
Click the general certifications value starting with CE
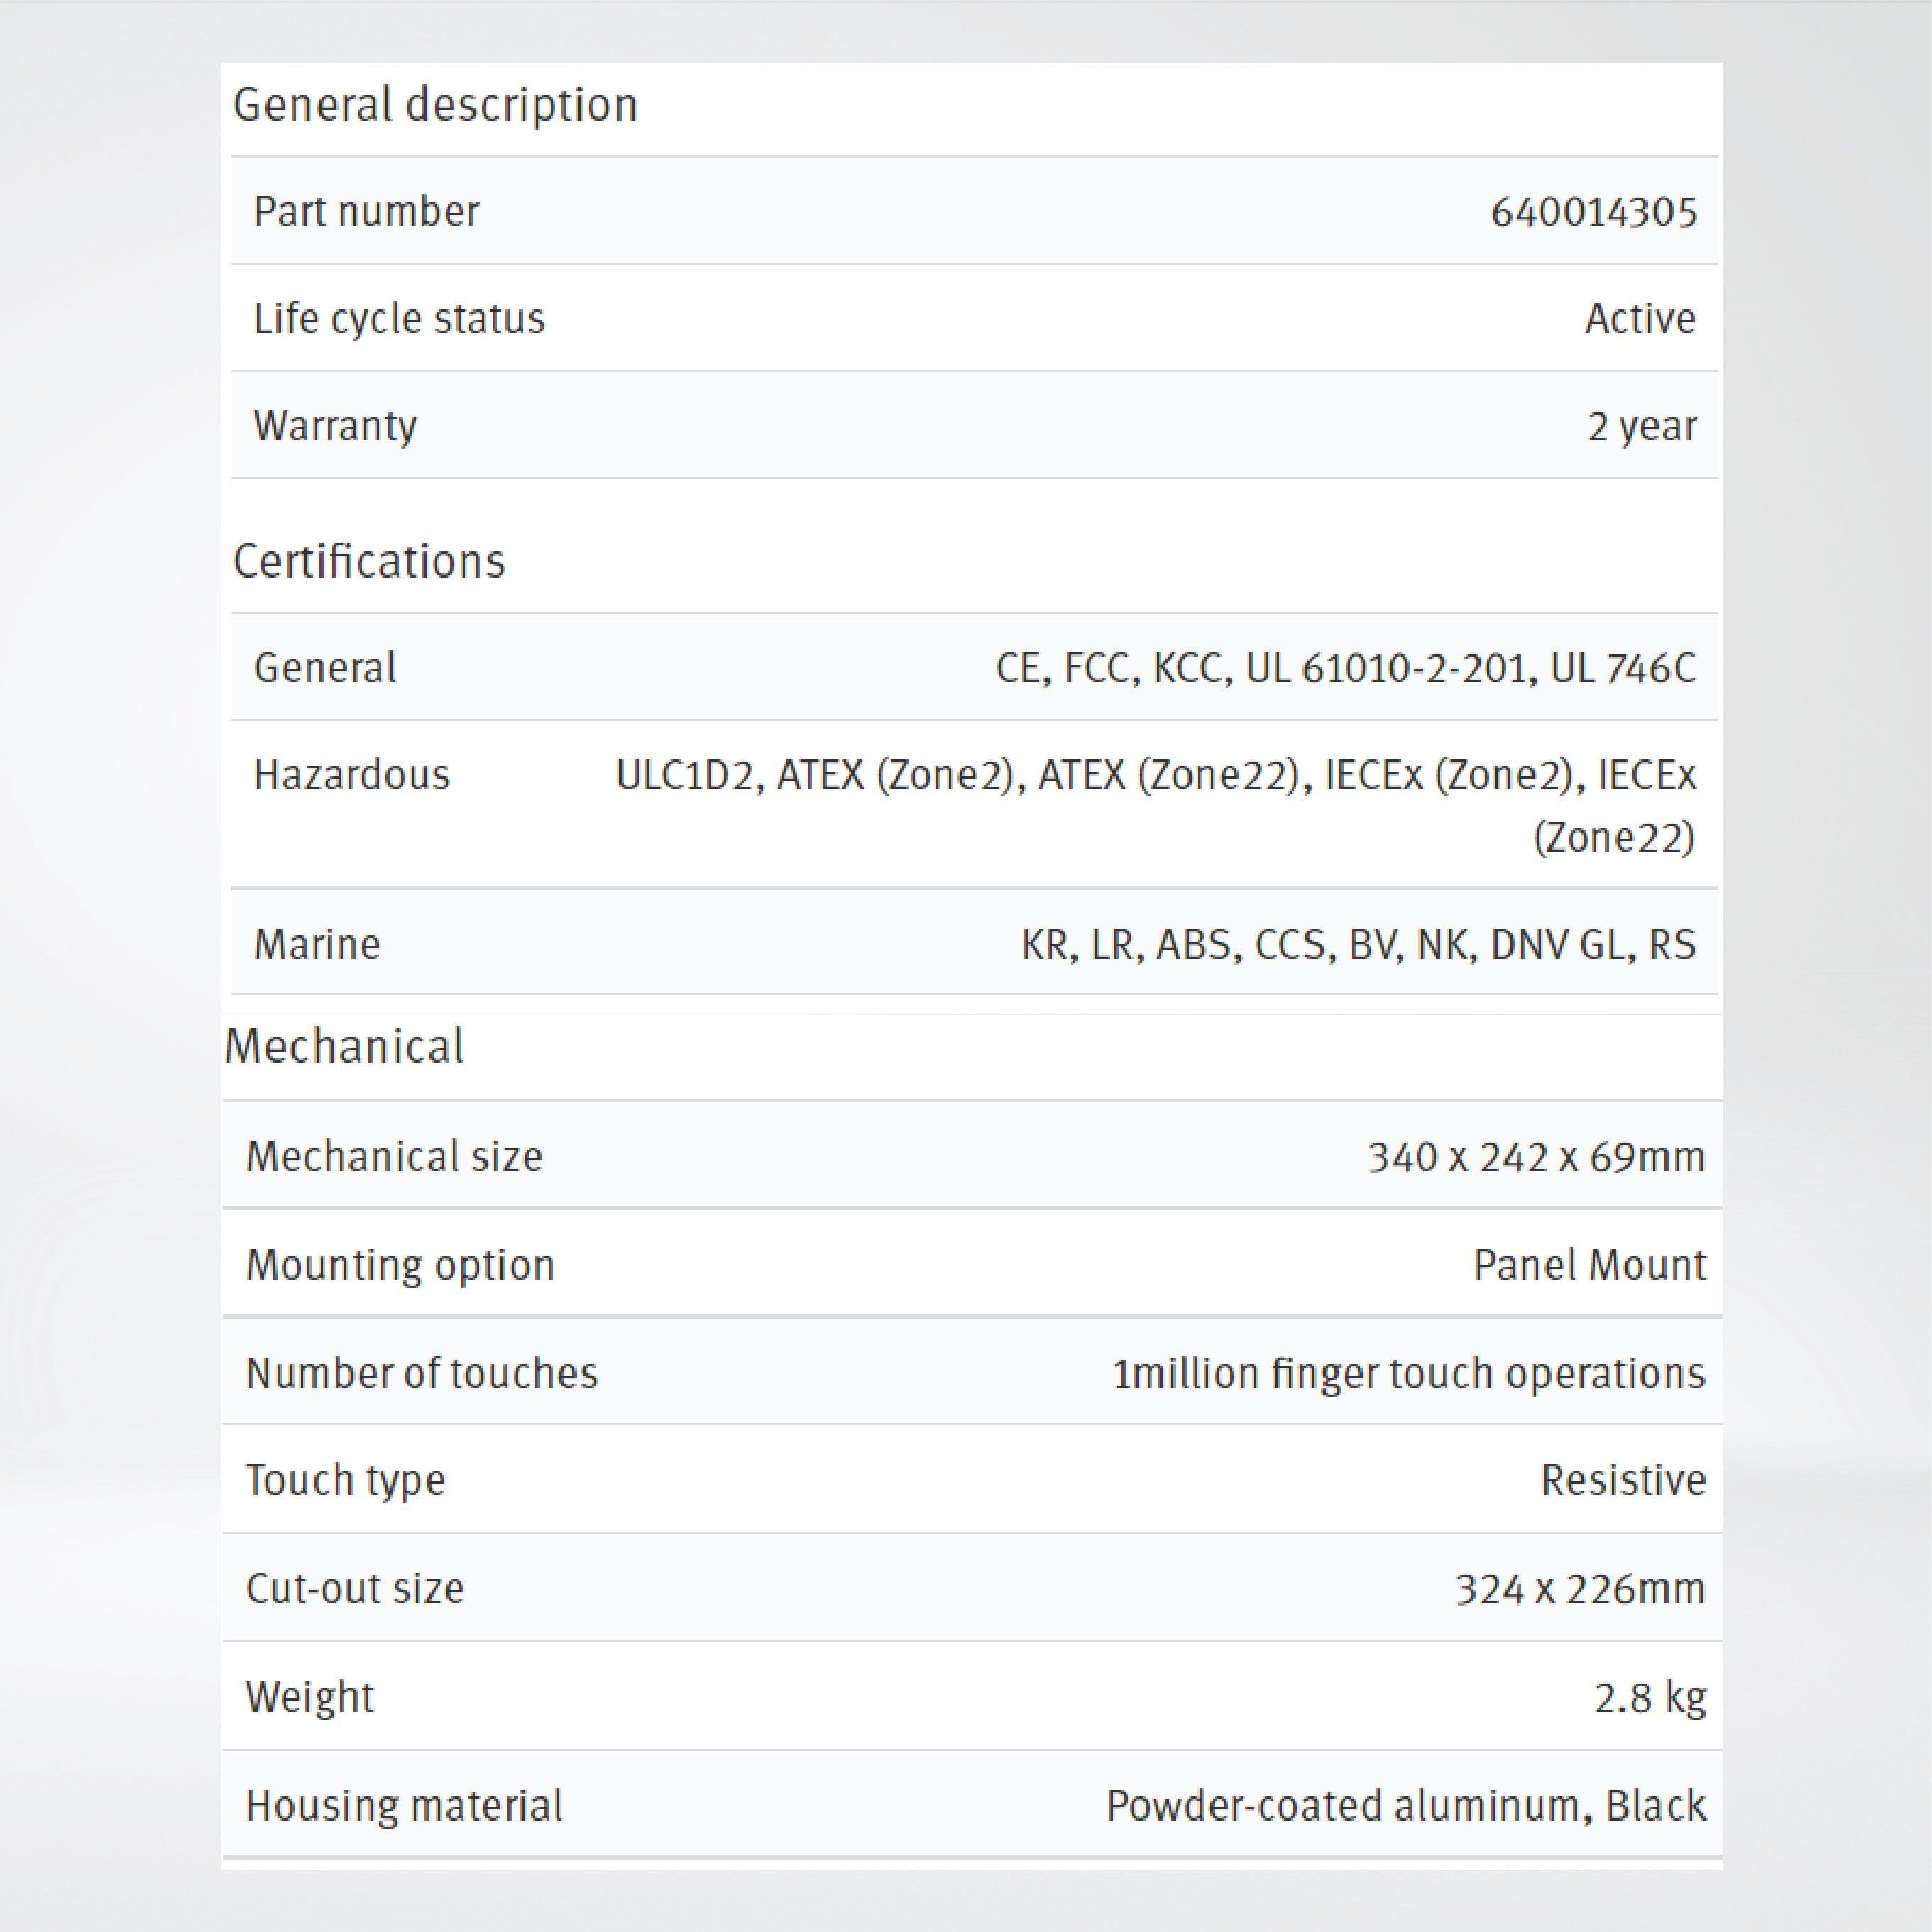(1345, 668)
